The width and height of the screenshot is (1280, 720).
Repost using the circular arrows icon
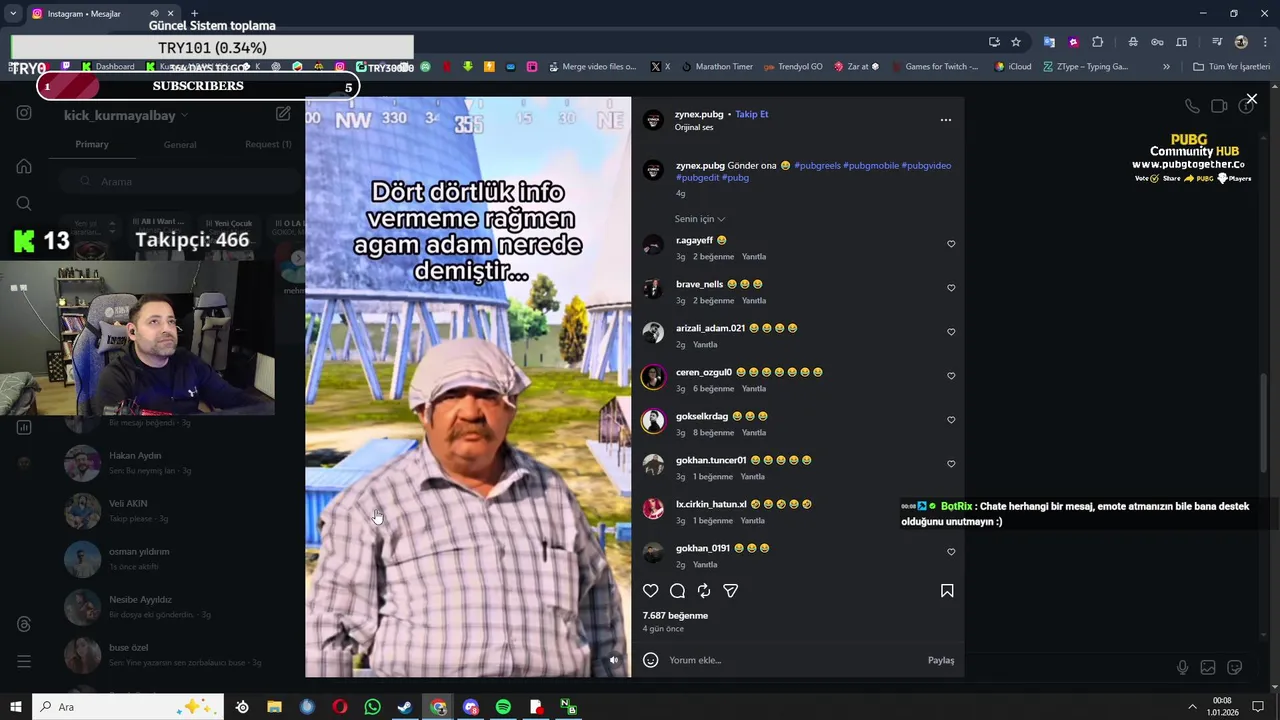pyautogui.click(x=704, y=591)
